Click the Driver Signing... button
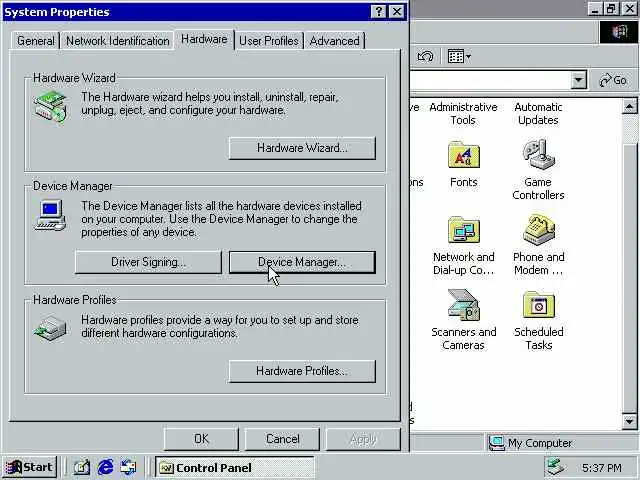This screenshot has height=480, width=640. 148,262
